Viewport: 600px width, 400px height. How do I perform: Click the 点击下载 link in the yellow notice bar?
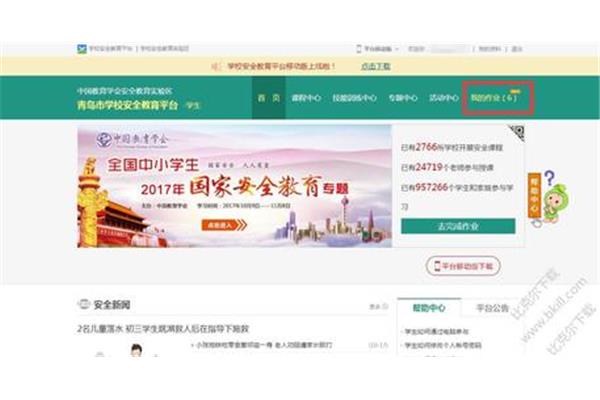[375, 66]
